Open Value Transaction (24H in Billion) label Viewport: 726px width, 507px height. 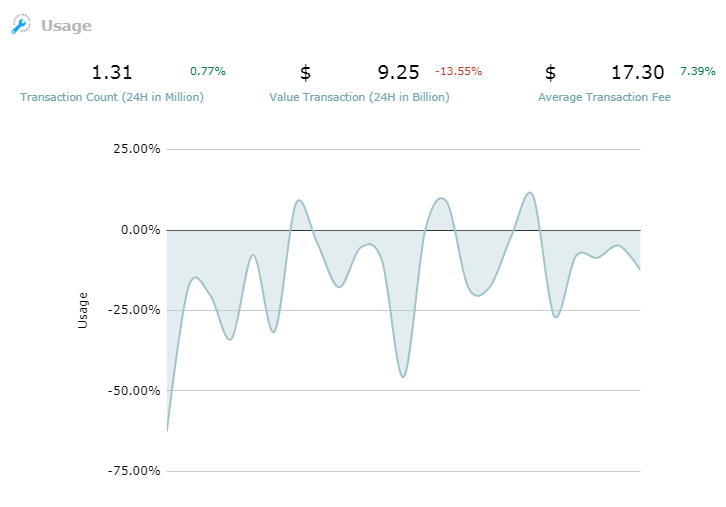(359, 97)
